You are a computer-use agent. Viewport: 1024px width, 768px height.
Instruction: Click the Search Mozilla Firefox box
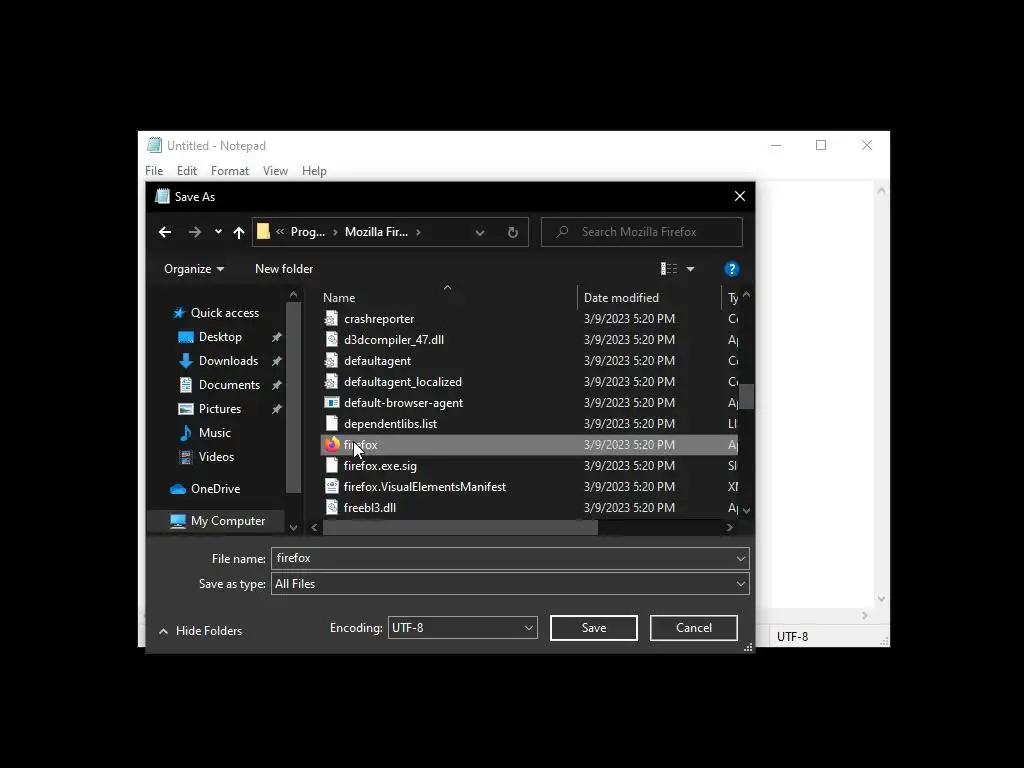pyautogui.click(x=642, y=232)
